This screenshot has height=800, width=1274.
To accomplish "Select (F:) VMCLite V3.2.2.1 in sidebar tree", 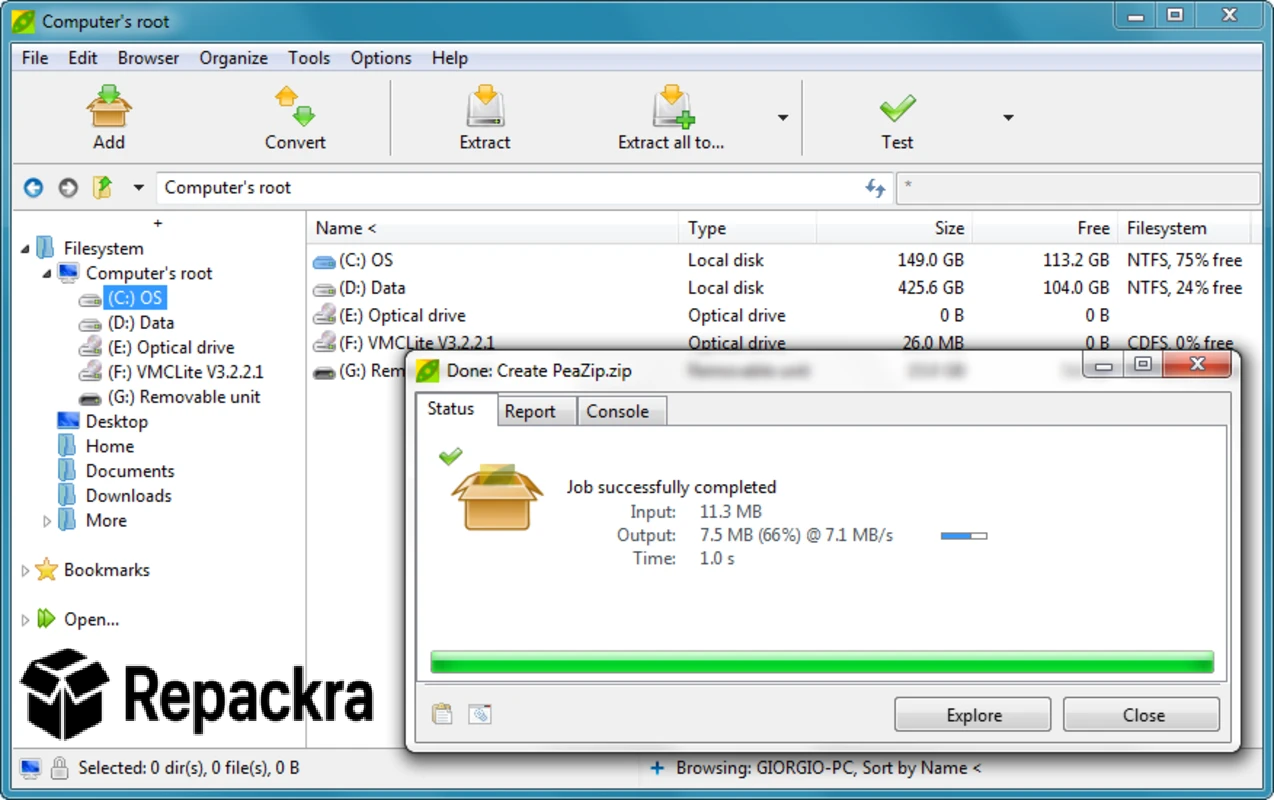I will [186, 371].
